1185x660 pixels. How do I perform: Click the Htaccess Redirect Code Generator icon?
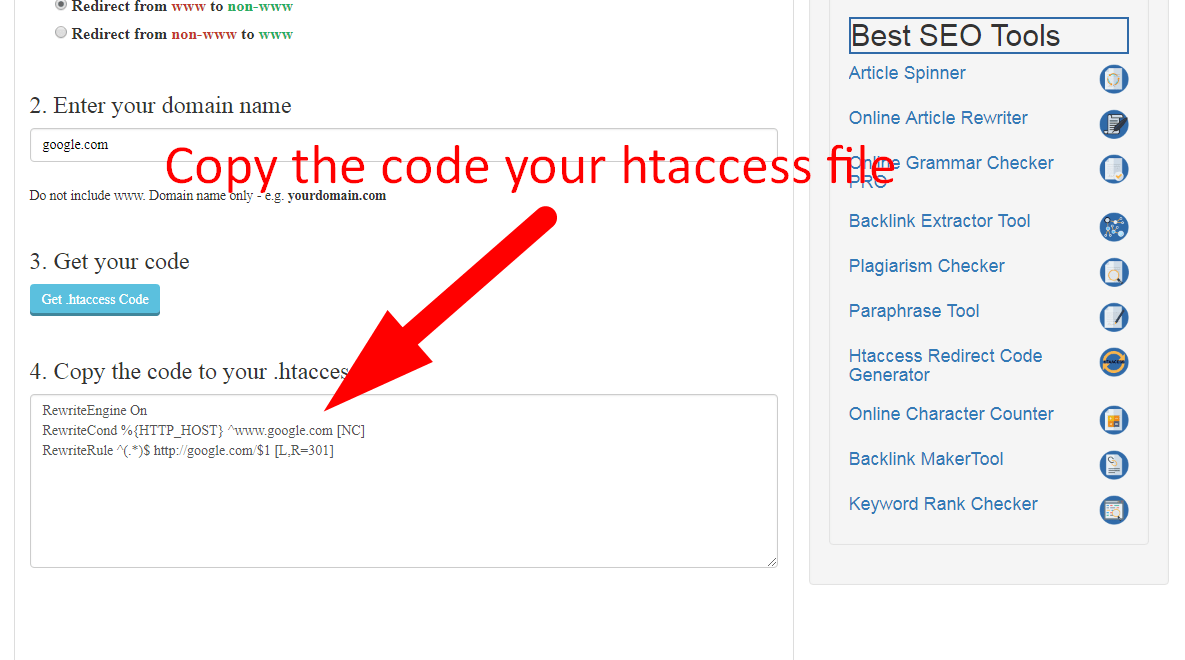click(x=1113, y=362)
